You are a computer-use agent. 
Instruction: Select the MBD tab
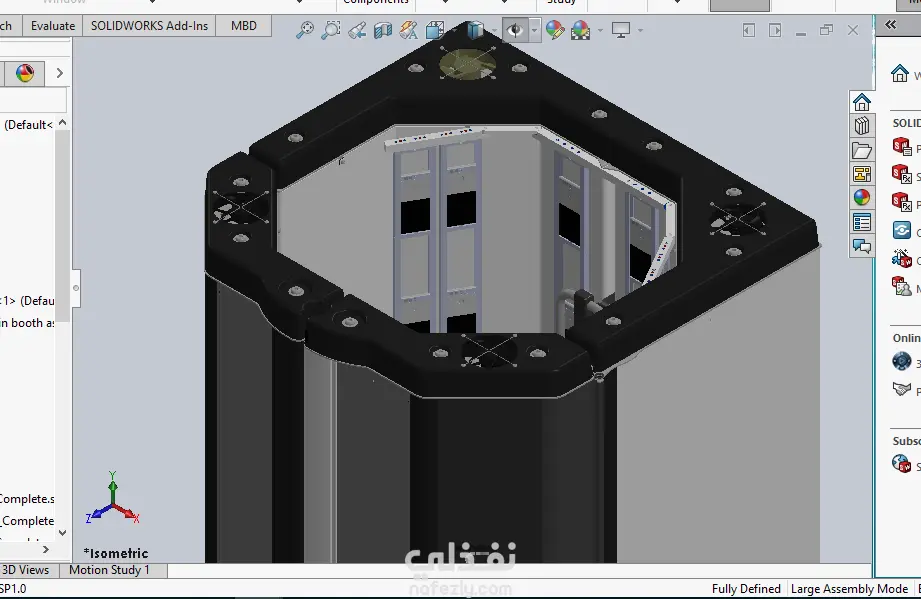pos(244,26)
